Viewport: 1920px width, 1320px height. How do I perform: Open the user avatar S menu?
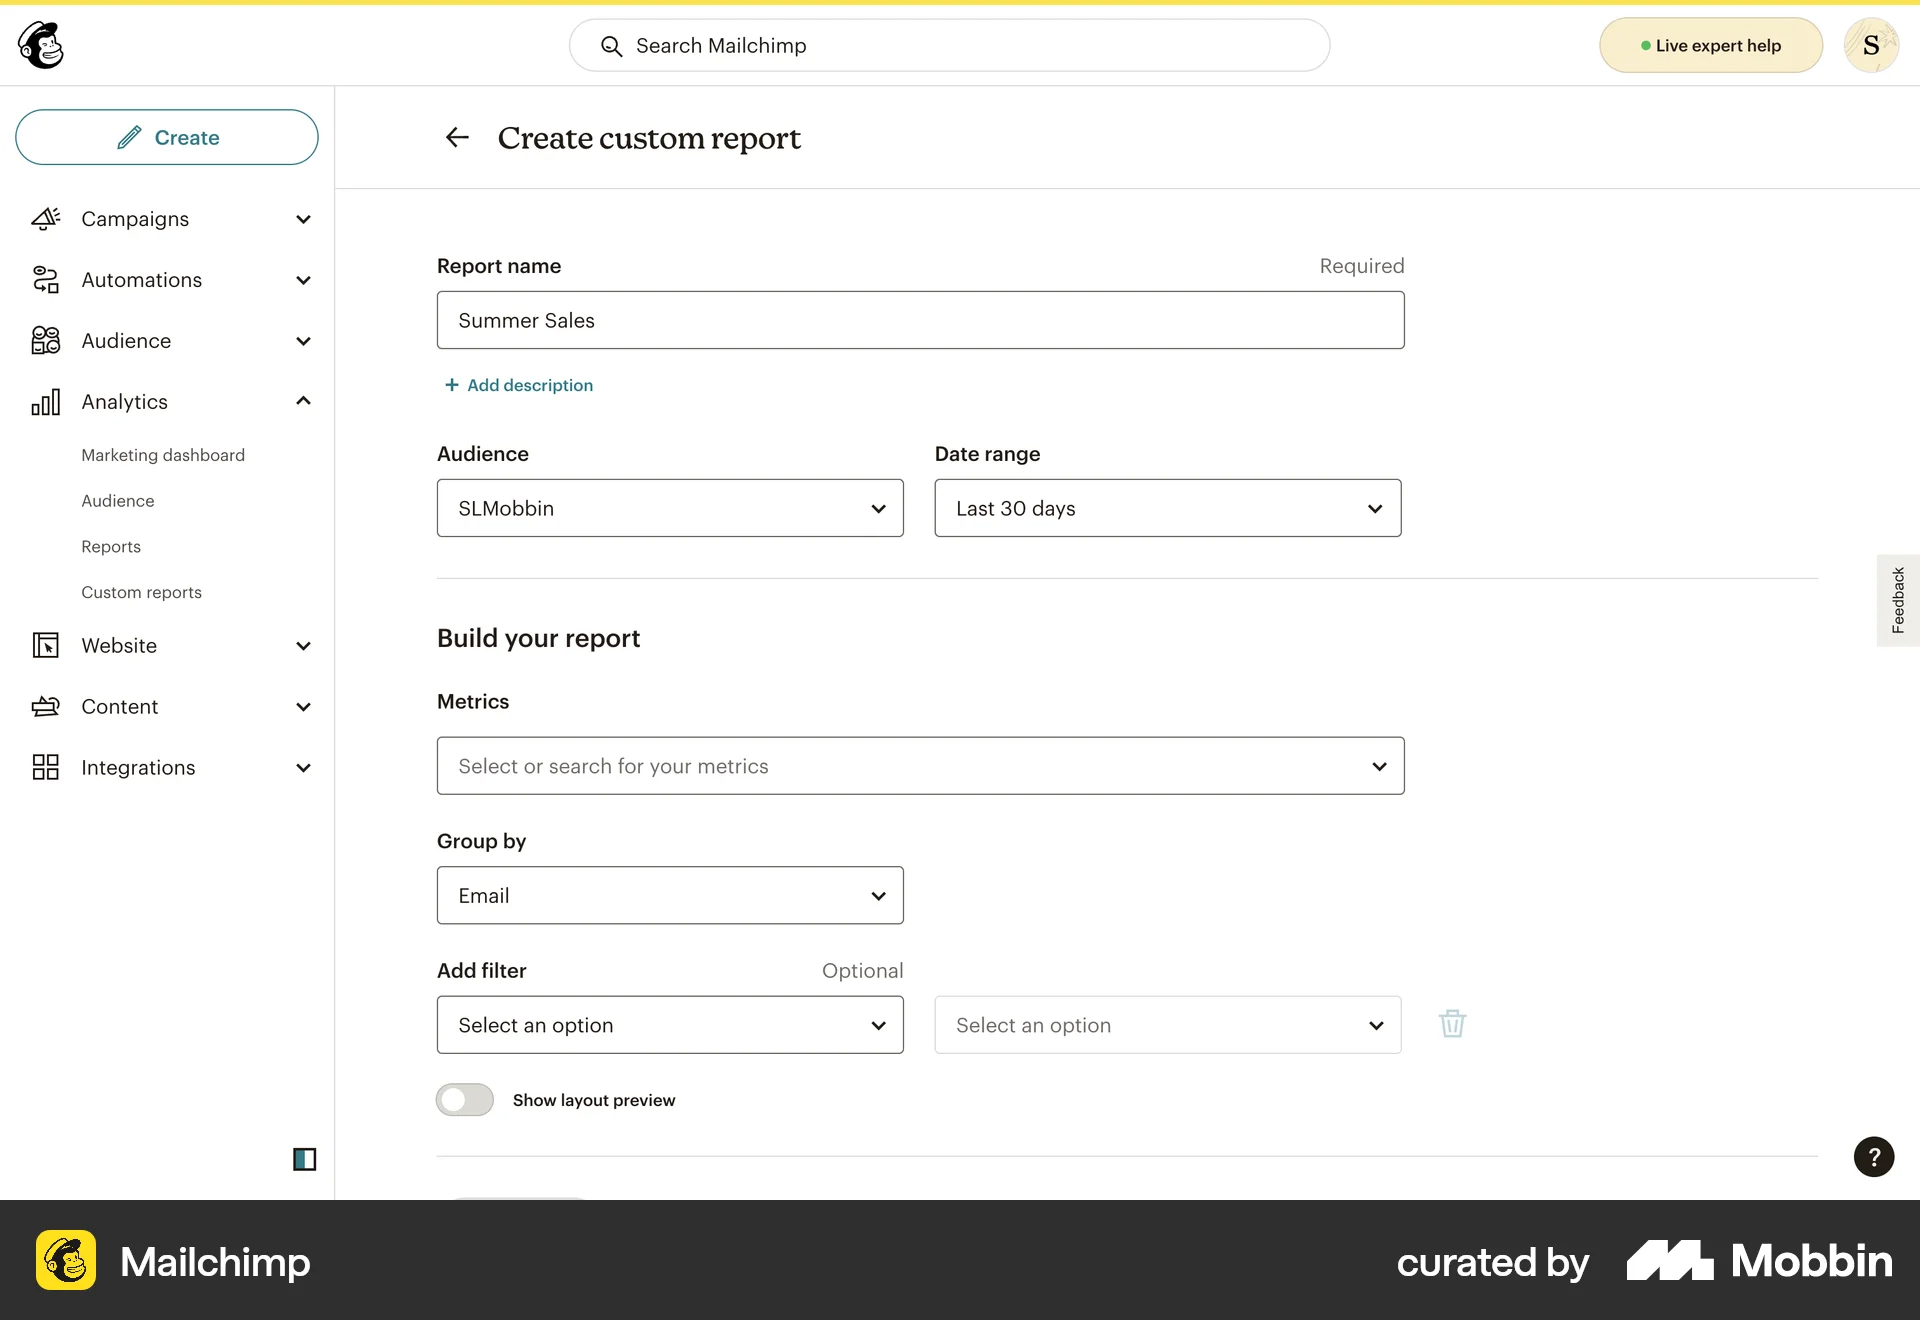point(1871,45)
